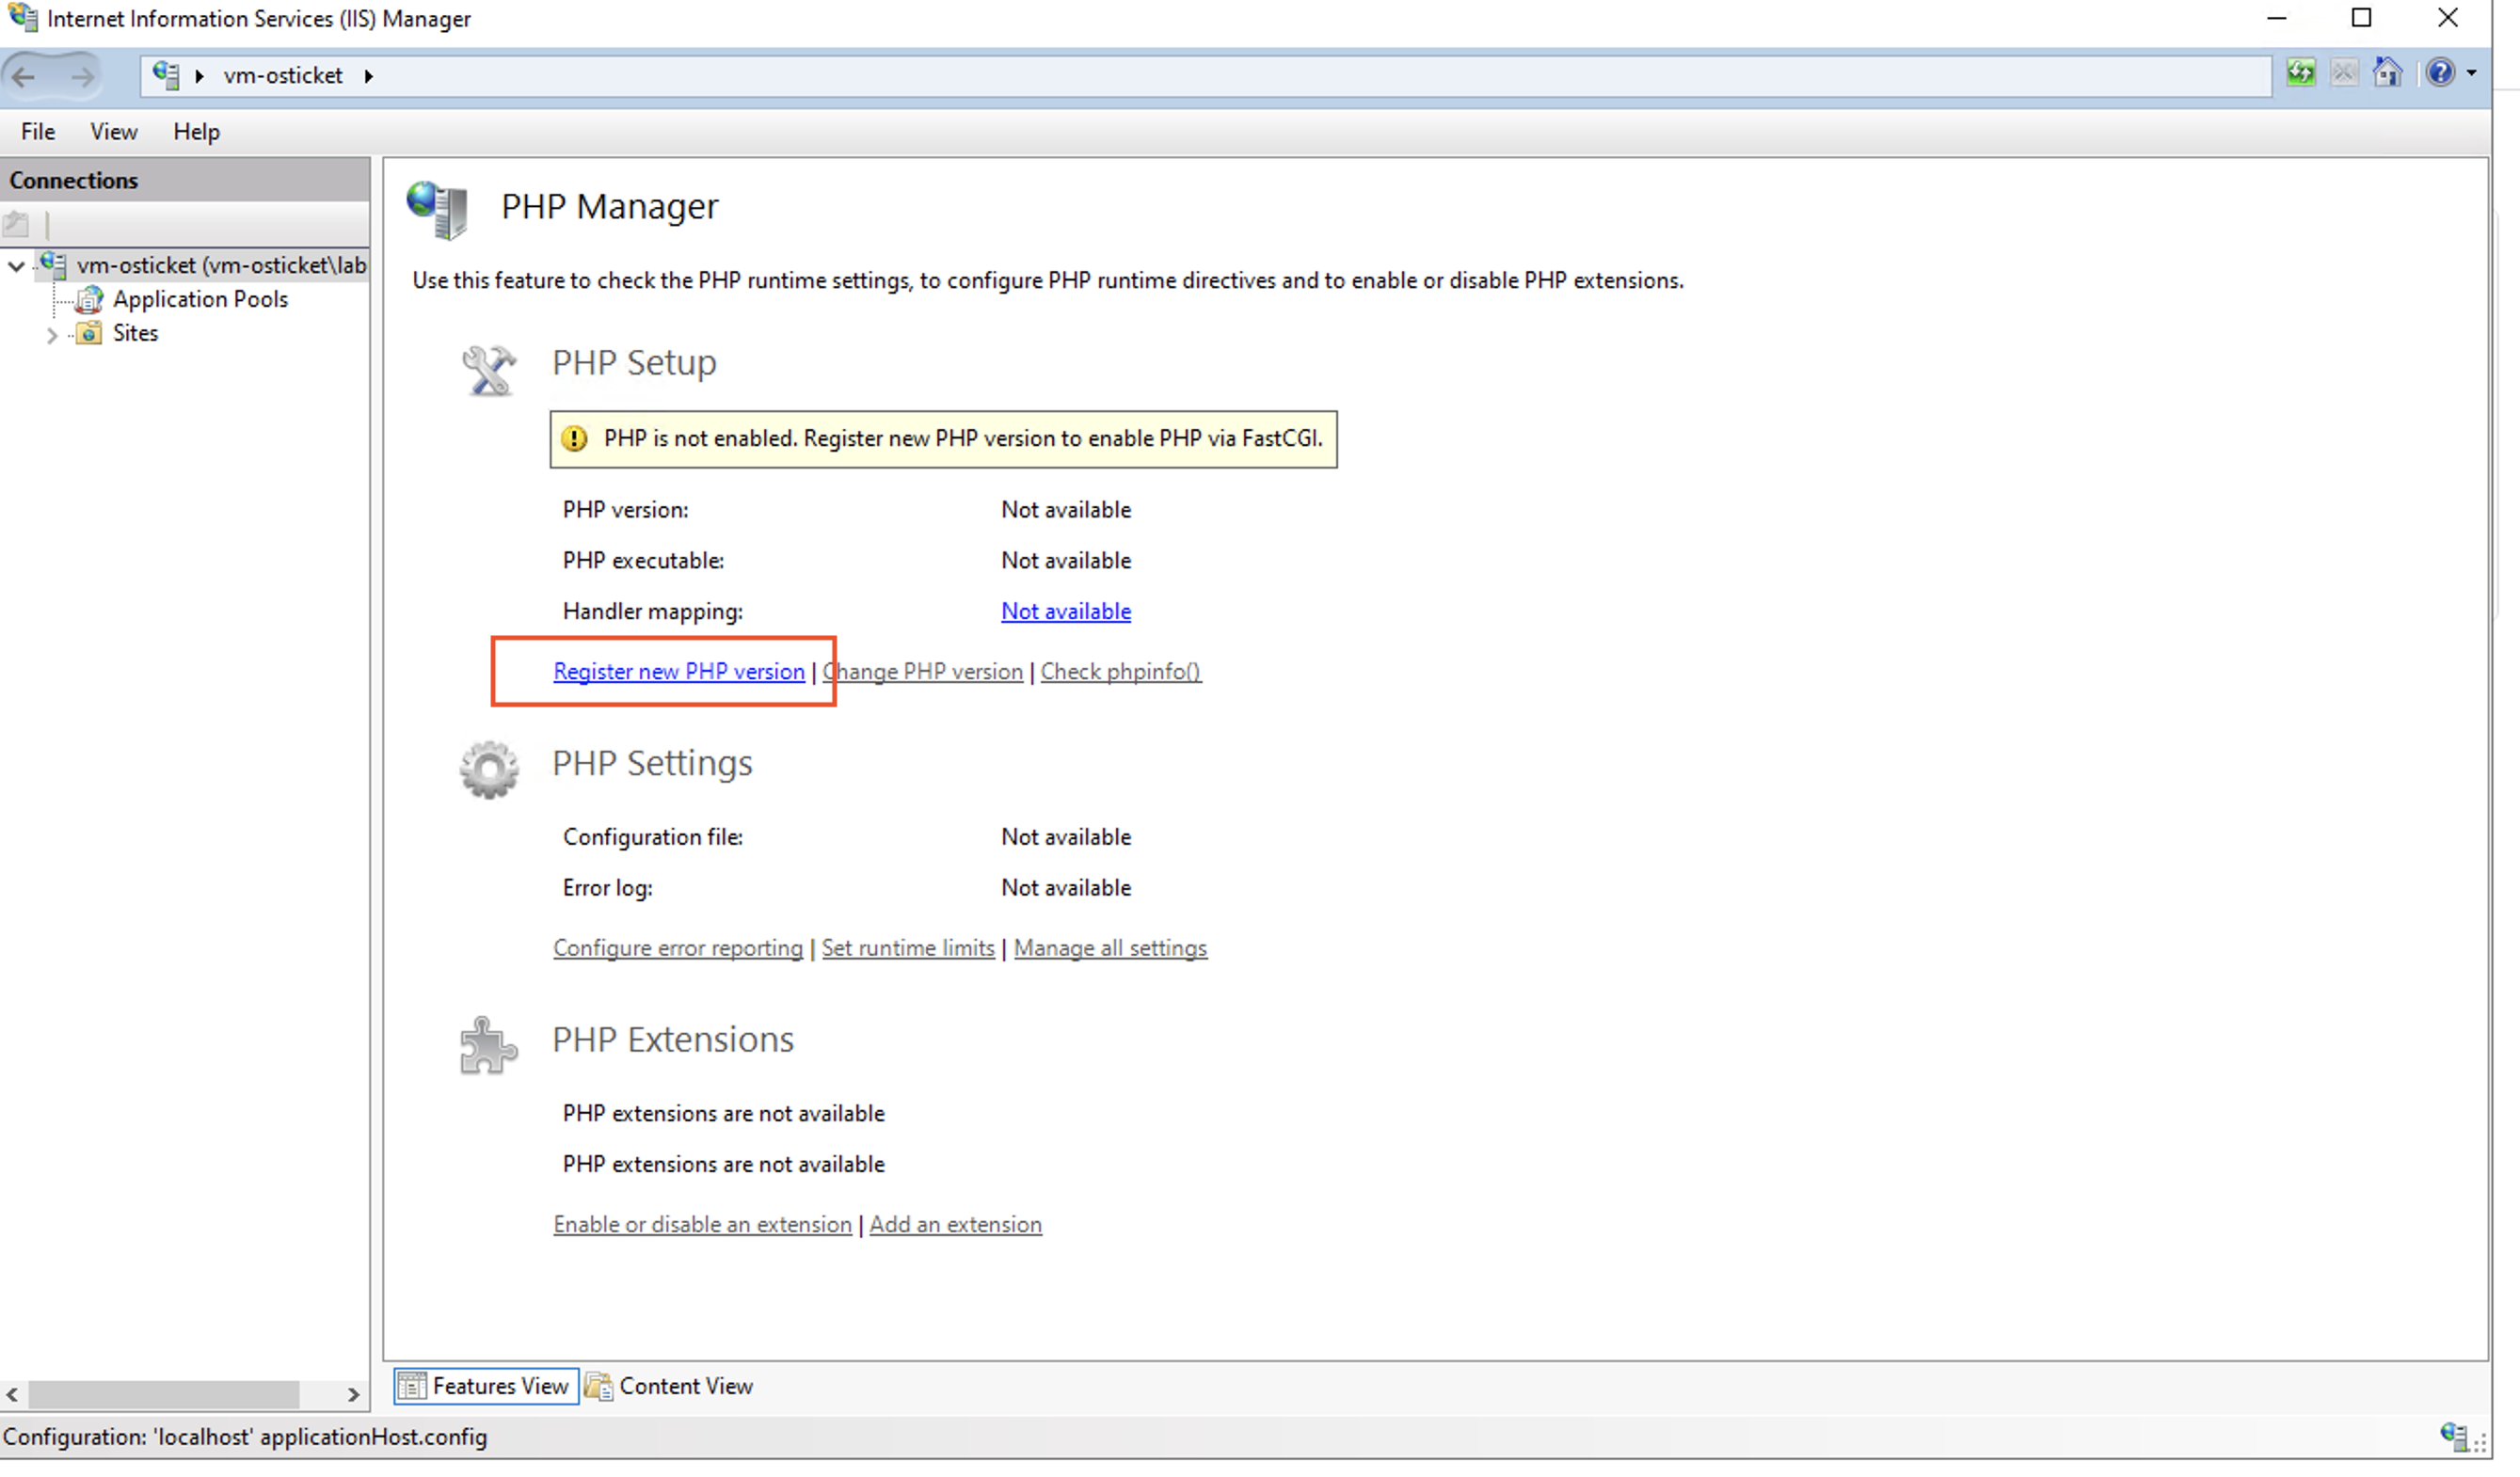Image resolution: width=2520 pixels, height=1477 pixels.
Task: Click the Home icon in toolbar
Action: (x=2387, y=73)
